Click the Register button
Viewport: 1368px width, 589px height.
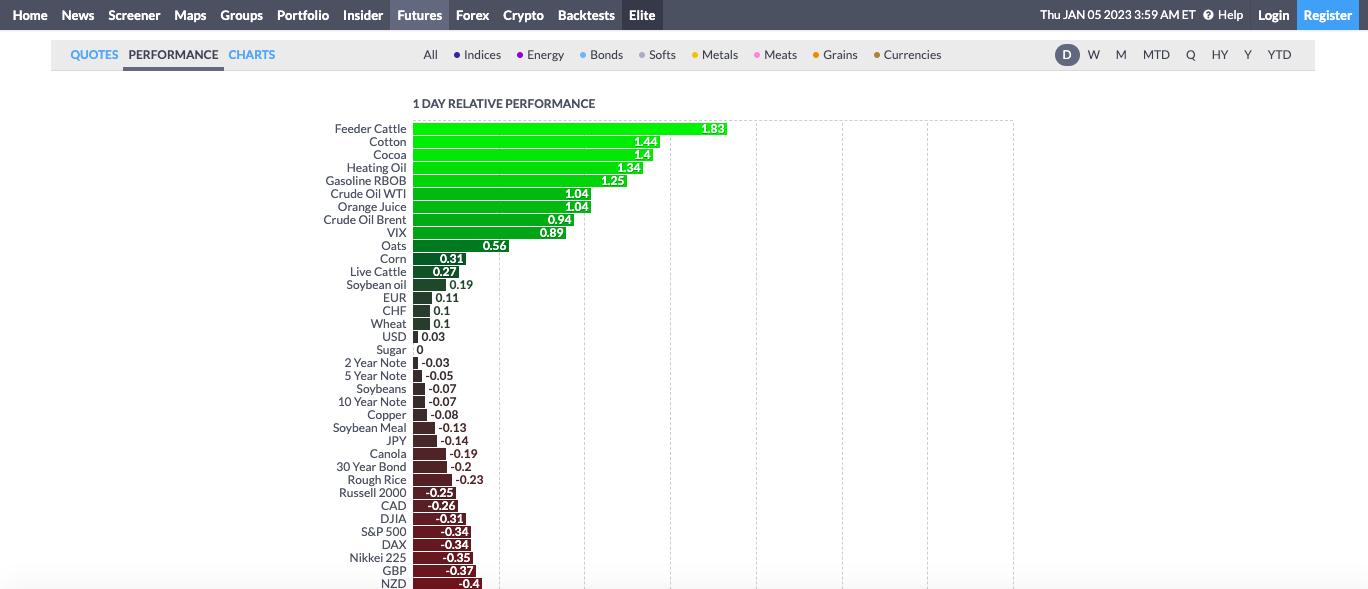pos(1327,15)
